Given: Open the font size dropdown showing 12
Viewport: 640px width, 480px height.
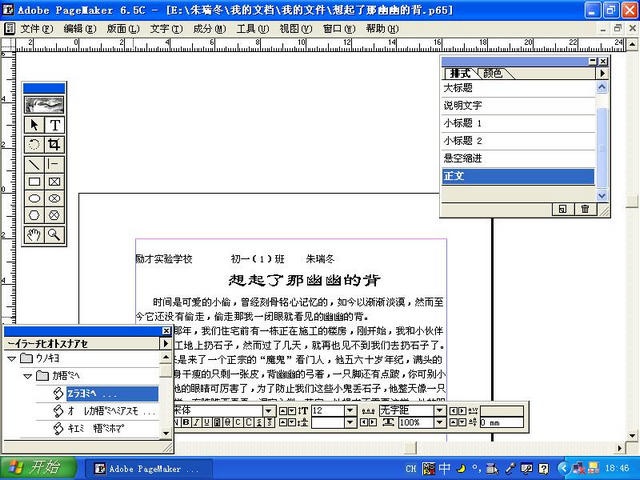Looking at the screenshot, I should pos(350,411).
